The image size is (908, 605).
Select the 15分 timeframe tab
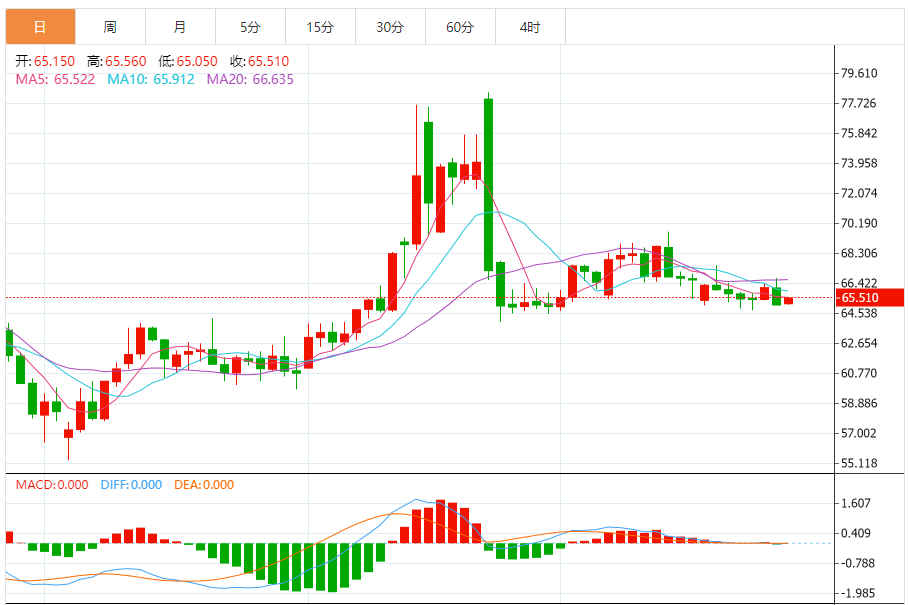point(320,27)
